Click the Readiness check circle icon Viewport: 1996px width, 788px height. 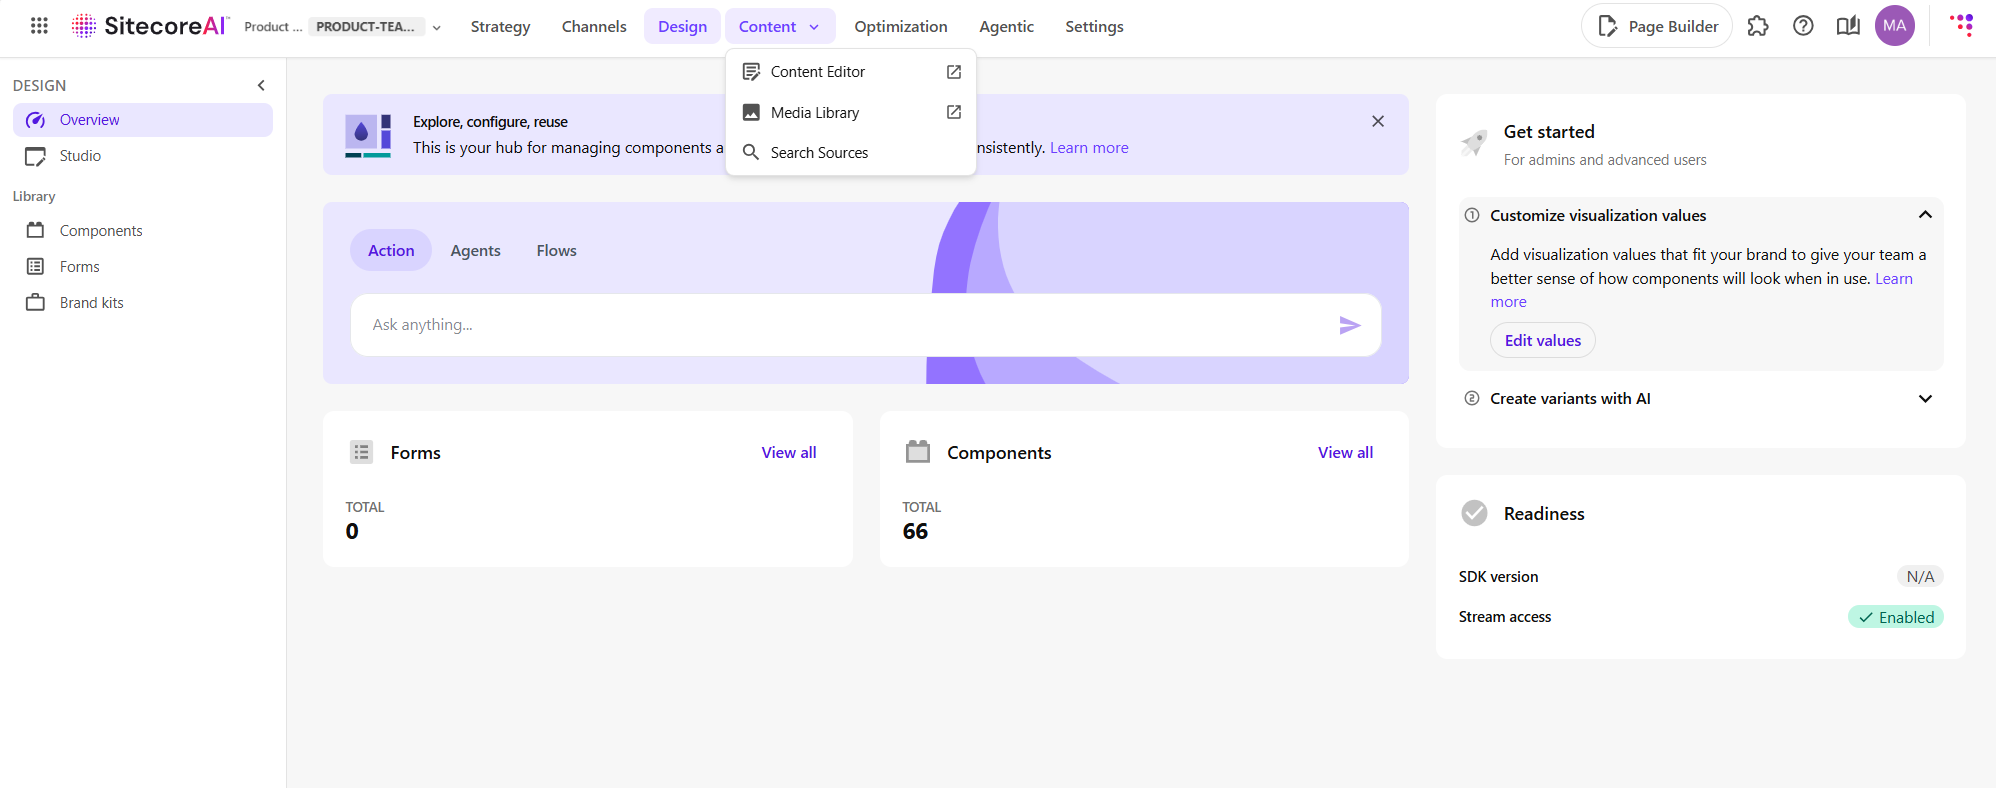[1474, 513]
